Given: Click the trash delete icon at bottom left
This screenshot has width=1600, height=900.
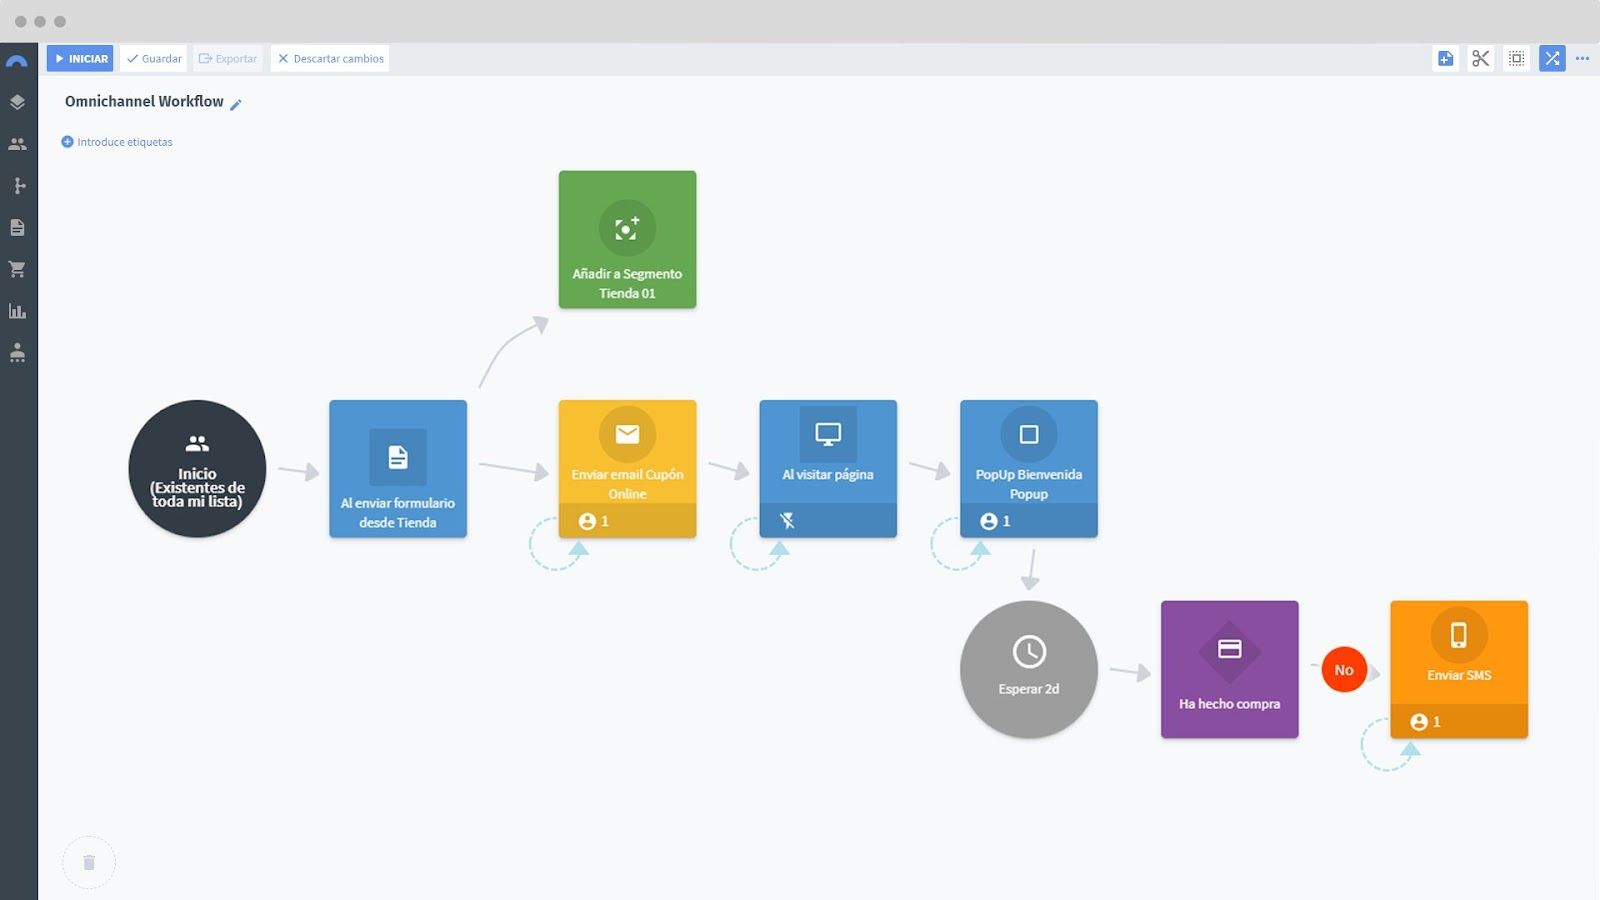Looking at the screenshot, I should point(89,862).
